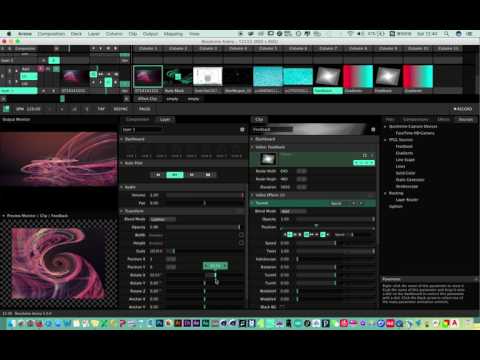Switch to the Composition properties tab
The width and height of the screenshot is (480, 360).
click(138, 119)
